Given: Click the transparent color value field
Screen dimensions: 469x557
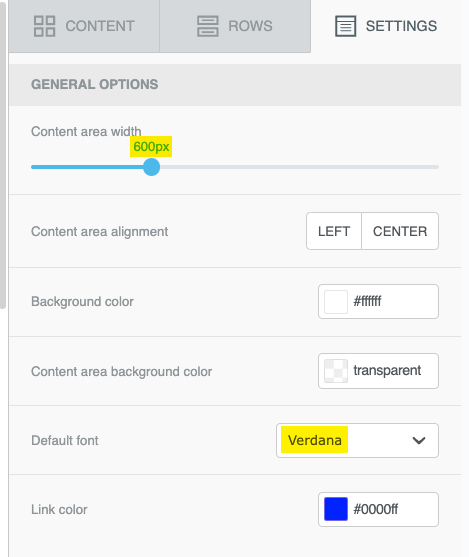Looking at the screenshot, I should click(x=378, y=371).
